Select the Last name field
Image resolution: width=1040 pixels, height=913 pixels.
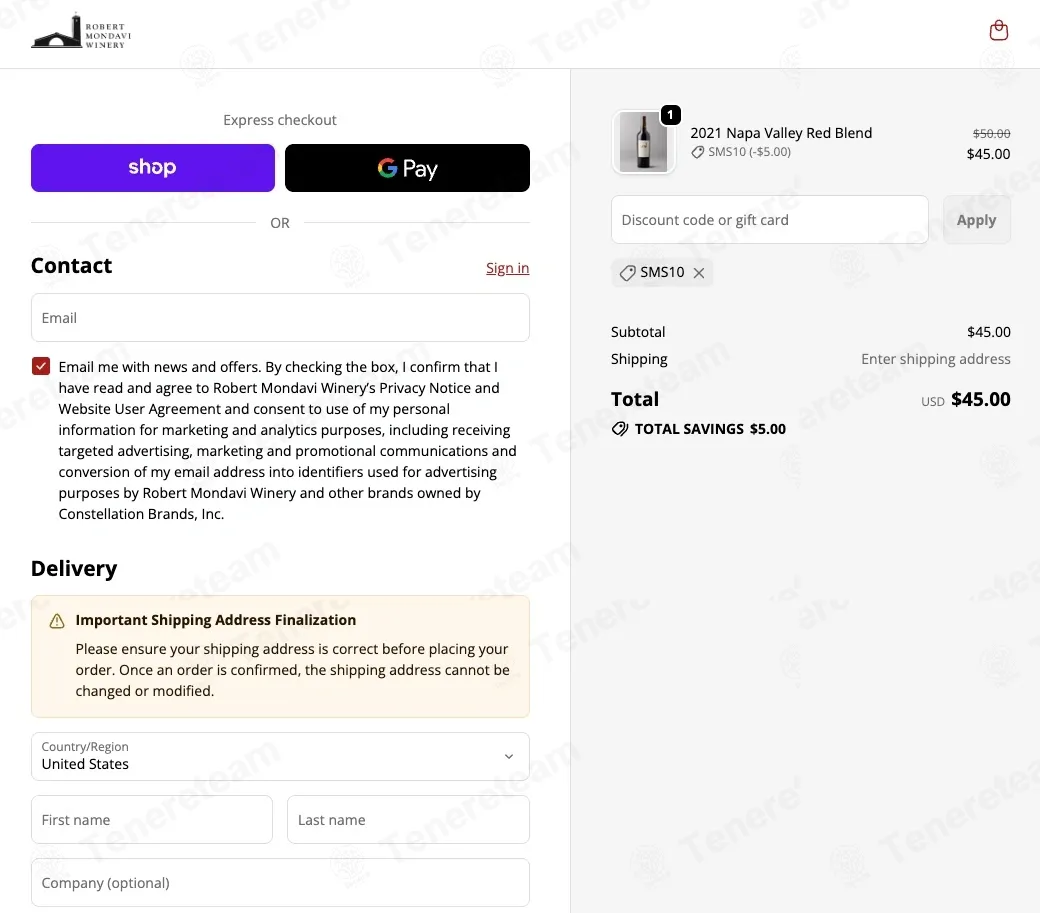(x=408, y=820)
